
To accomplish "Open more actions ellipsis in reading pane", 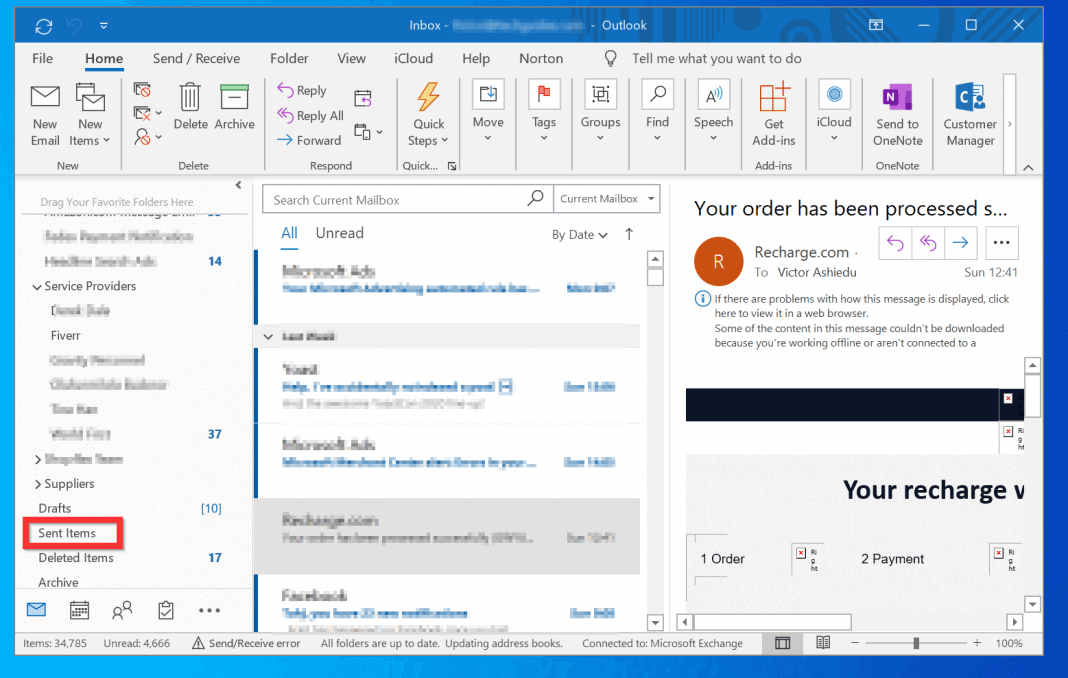I will point(1001,243).
